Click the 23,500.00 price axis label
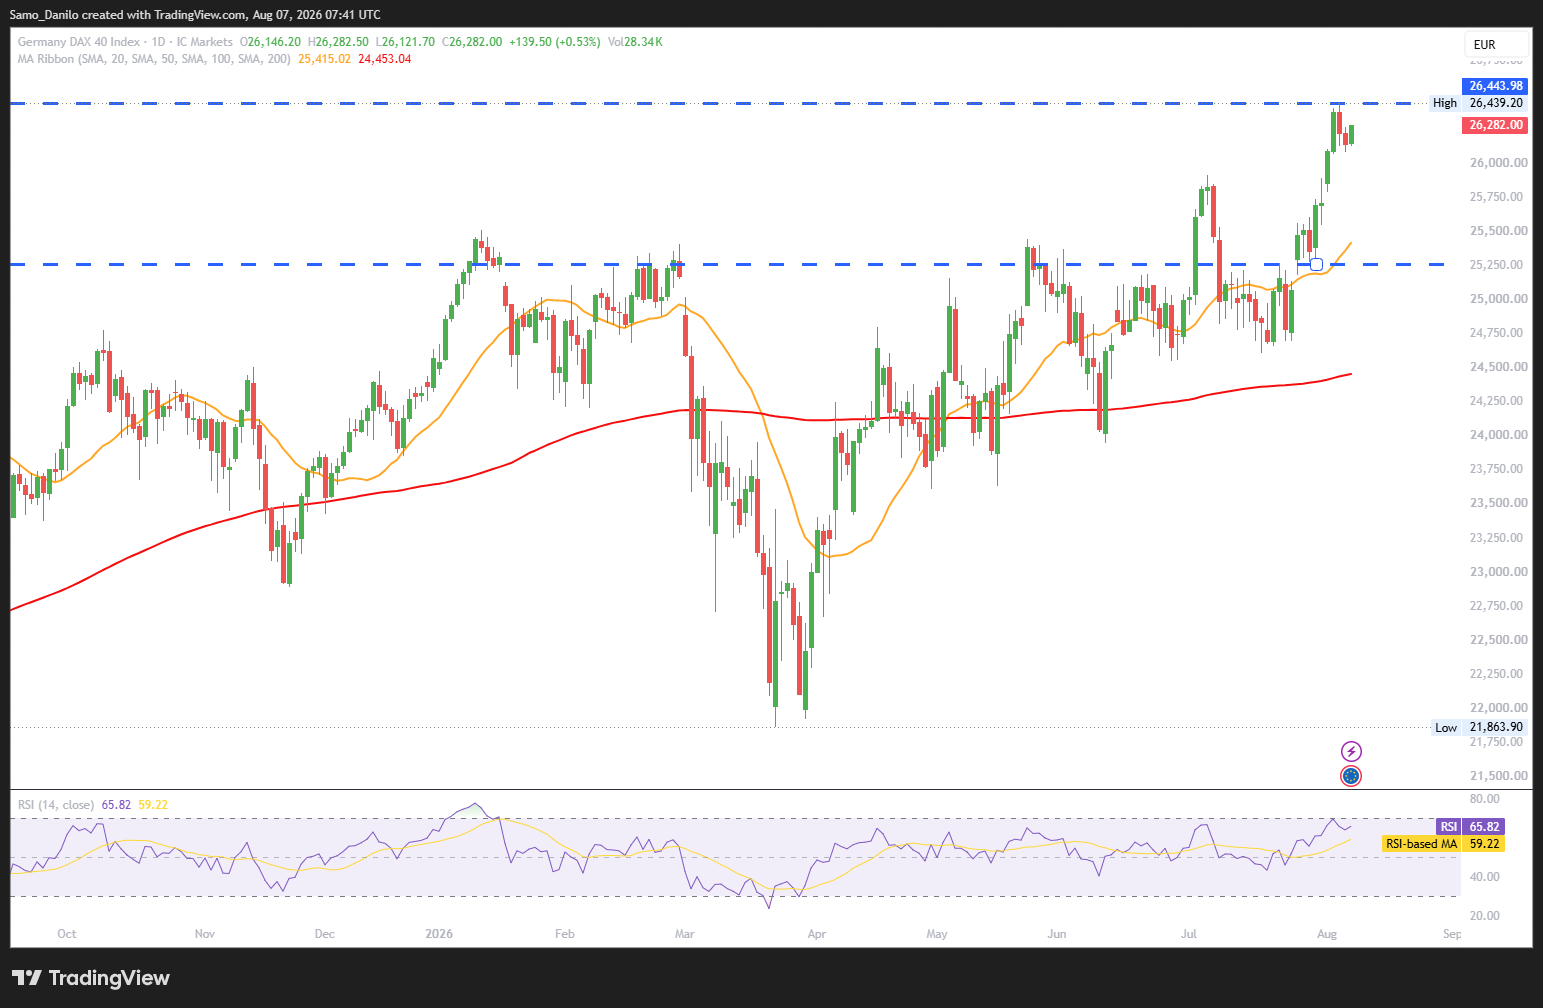This screenshot has width=1543, height=1008. click(x=1498, y=503)
